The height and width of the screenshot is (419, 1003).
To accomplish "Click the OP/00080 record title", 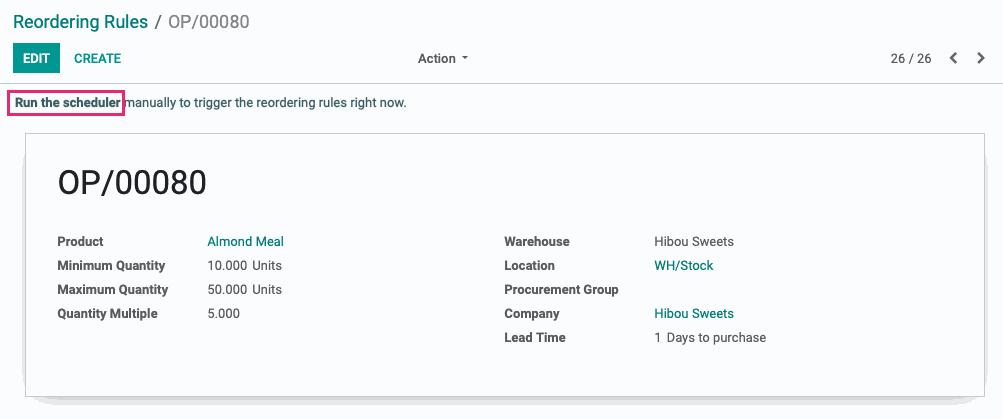I will coord(132,183).
